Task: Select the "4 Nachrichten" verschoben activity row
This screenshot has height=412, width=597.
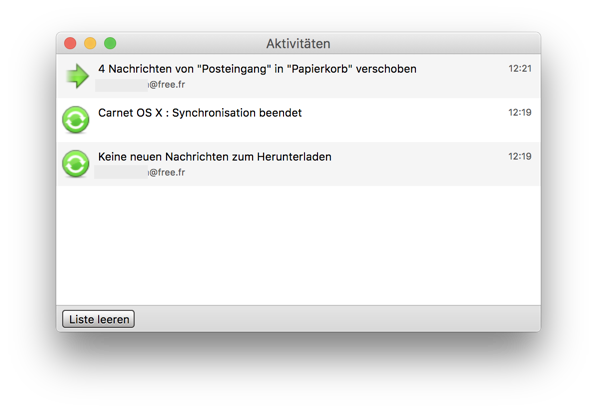Action: (298, 76)
